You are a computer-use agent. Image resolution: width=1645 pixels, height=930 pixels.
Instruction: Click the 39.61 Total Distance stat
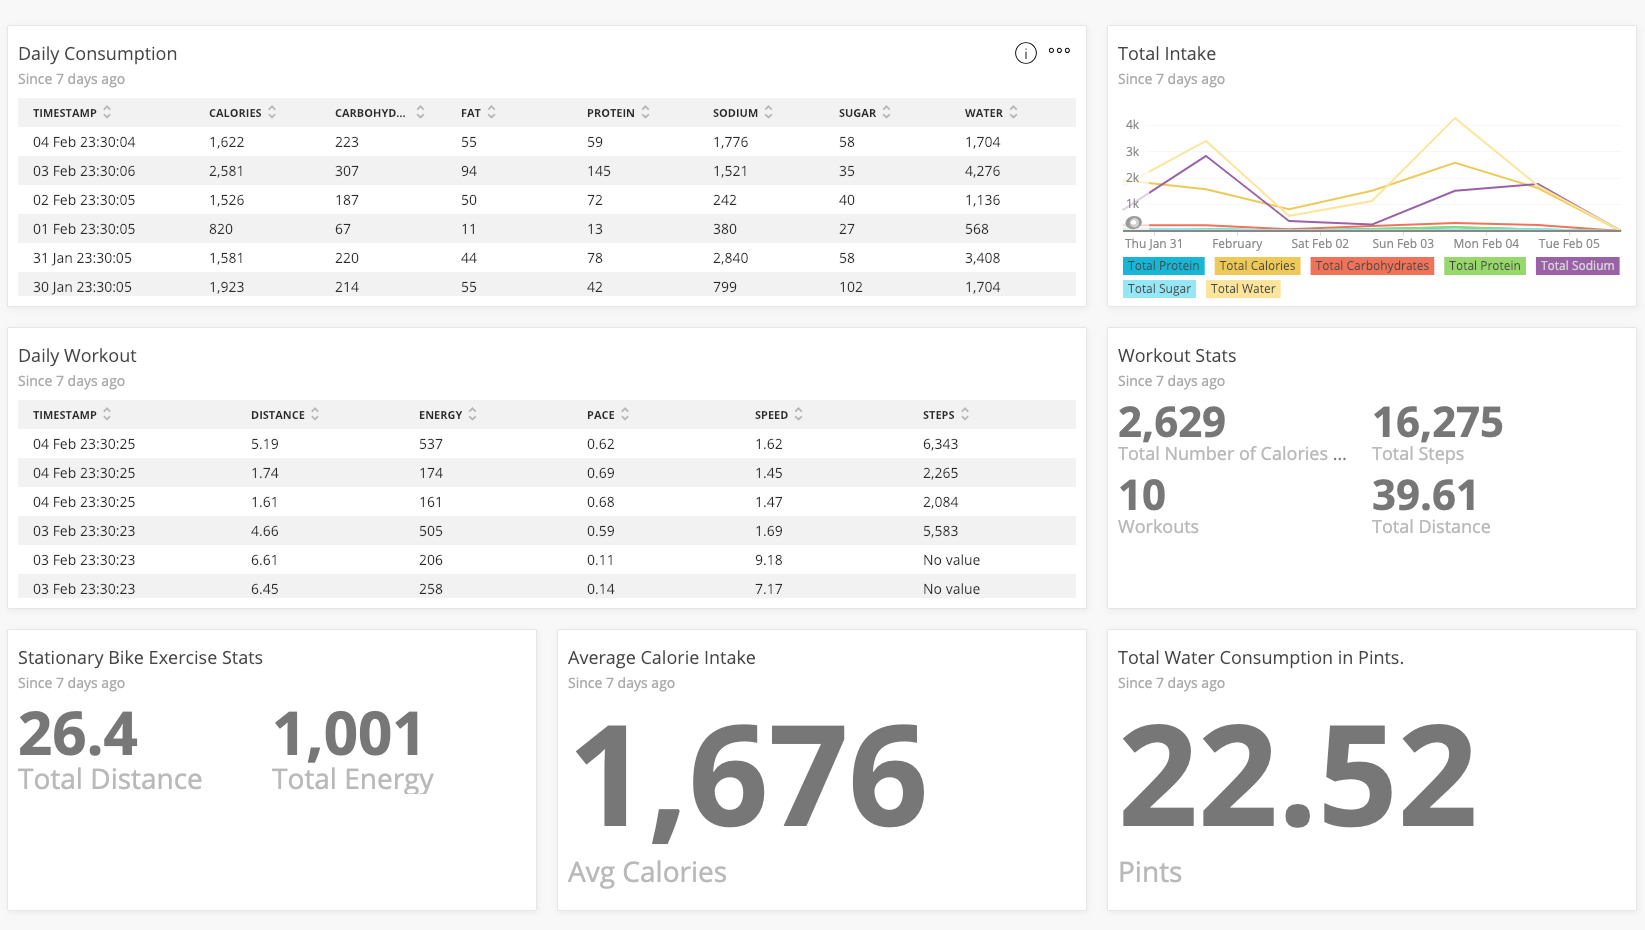[x=1425, y=496]
